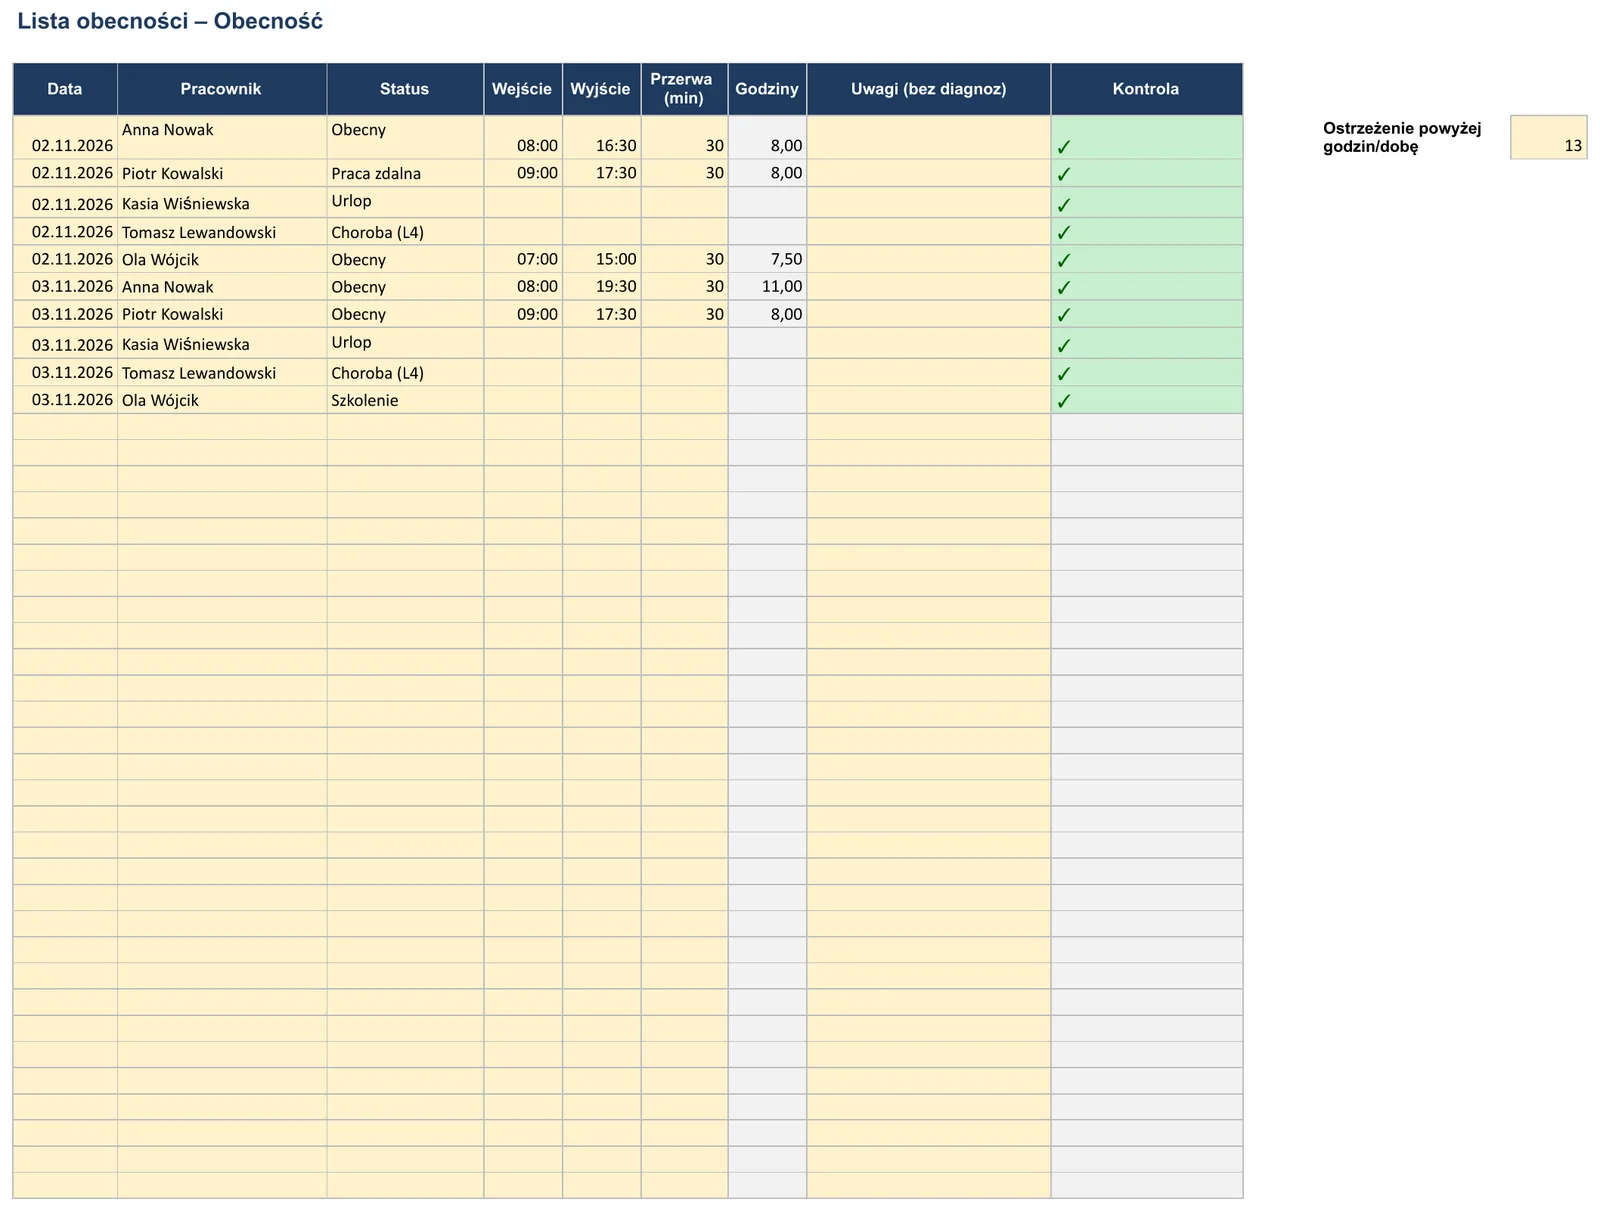Click the Ostrzeżenie powyżej godzin/dobę label

[x=1401, y=137]
